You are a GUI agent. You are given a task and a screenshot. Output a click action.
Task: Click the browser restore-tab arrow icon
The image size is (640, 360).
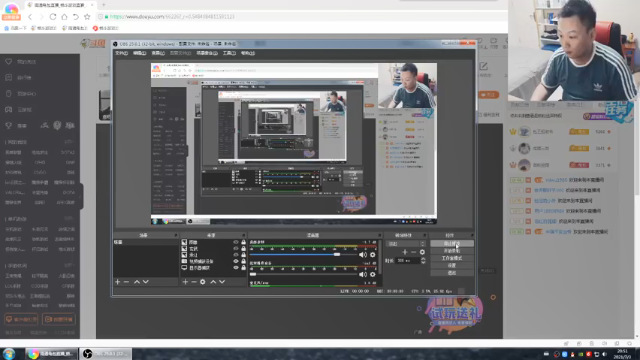click(x=76, y=17)
